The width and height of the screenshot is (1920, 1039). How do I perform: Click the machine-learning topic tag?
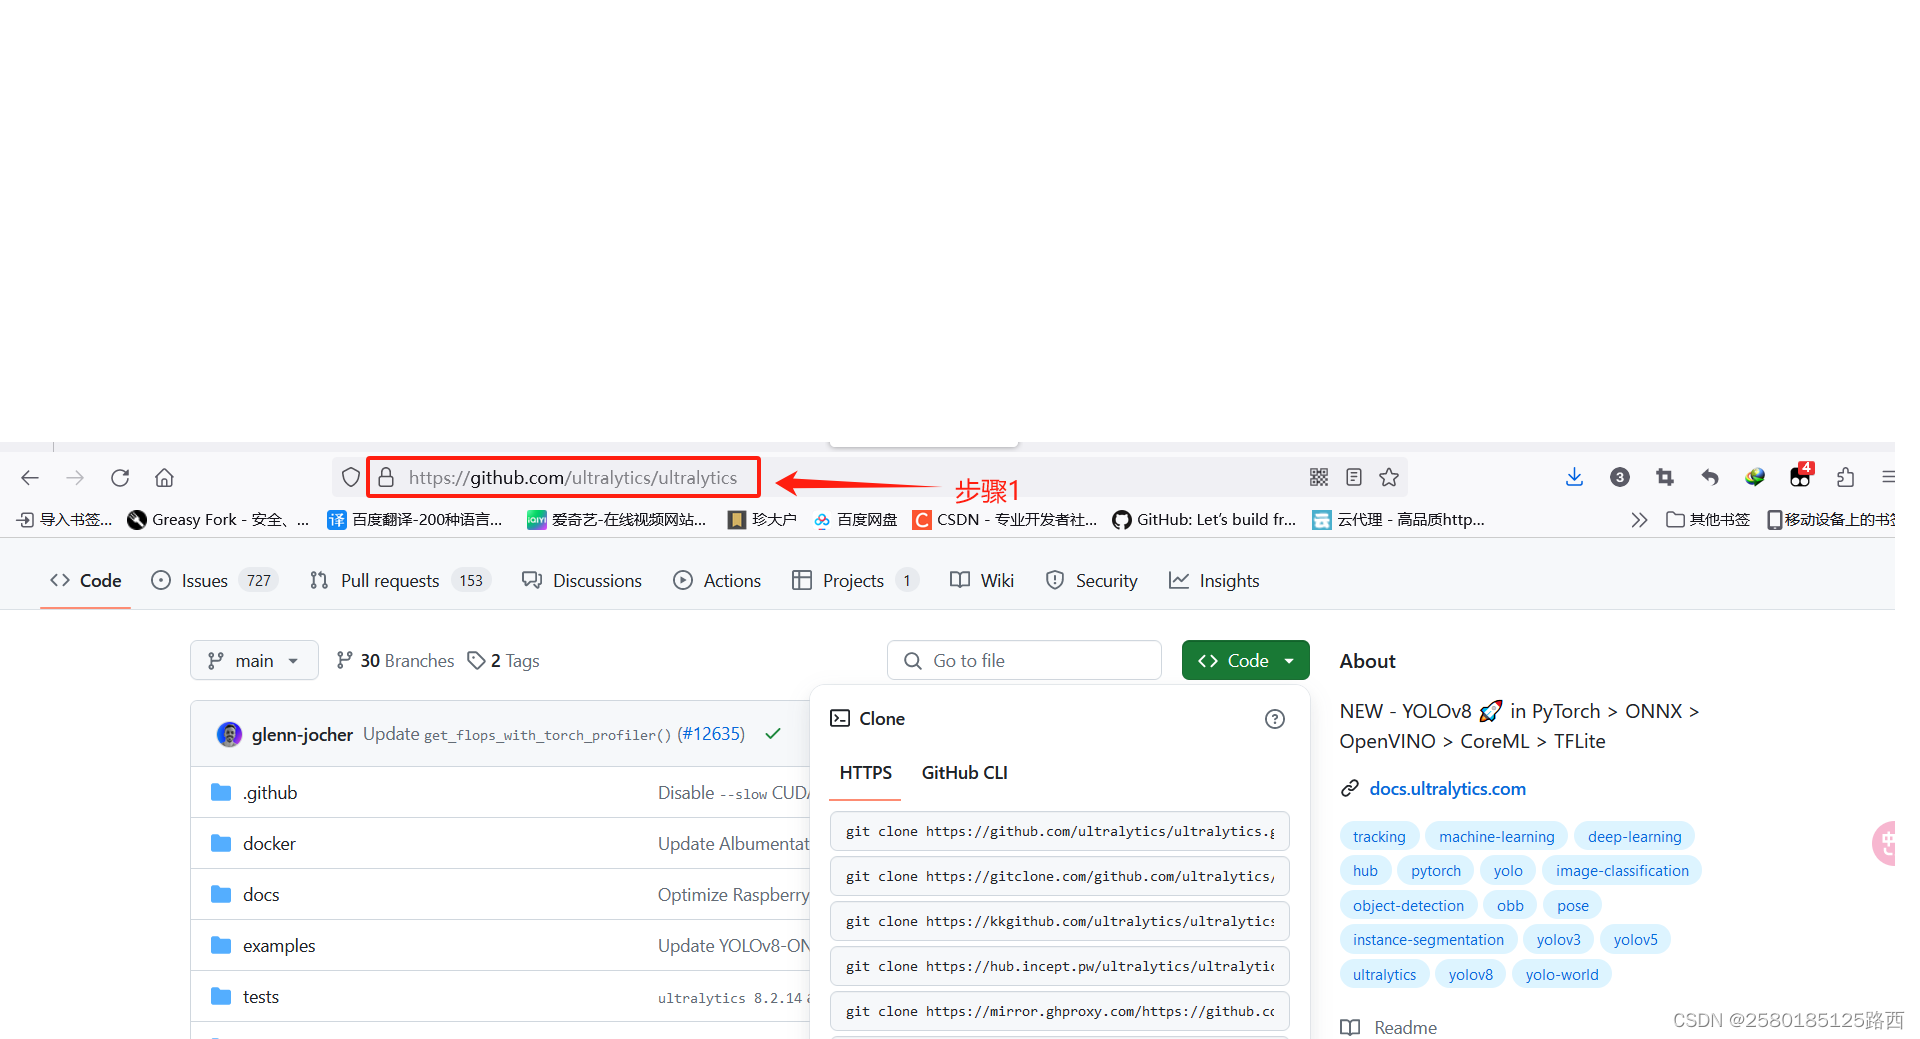tap(1496, 837)
